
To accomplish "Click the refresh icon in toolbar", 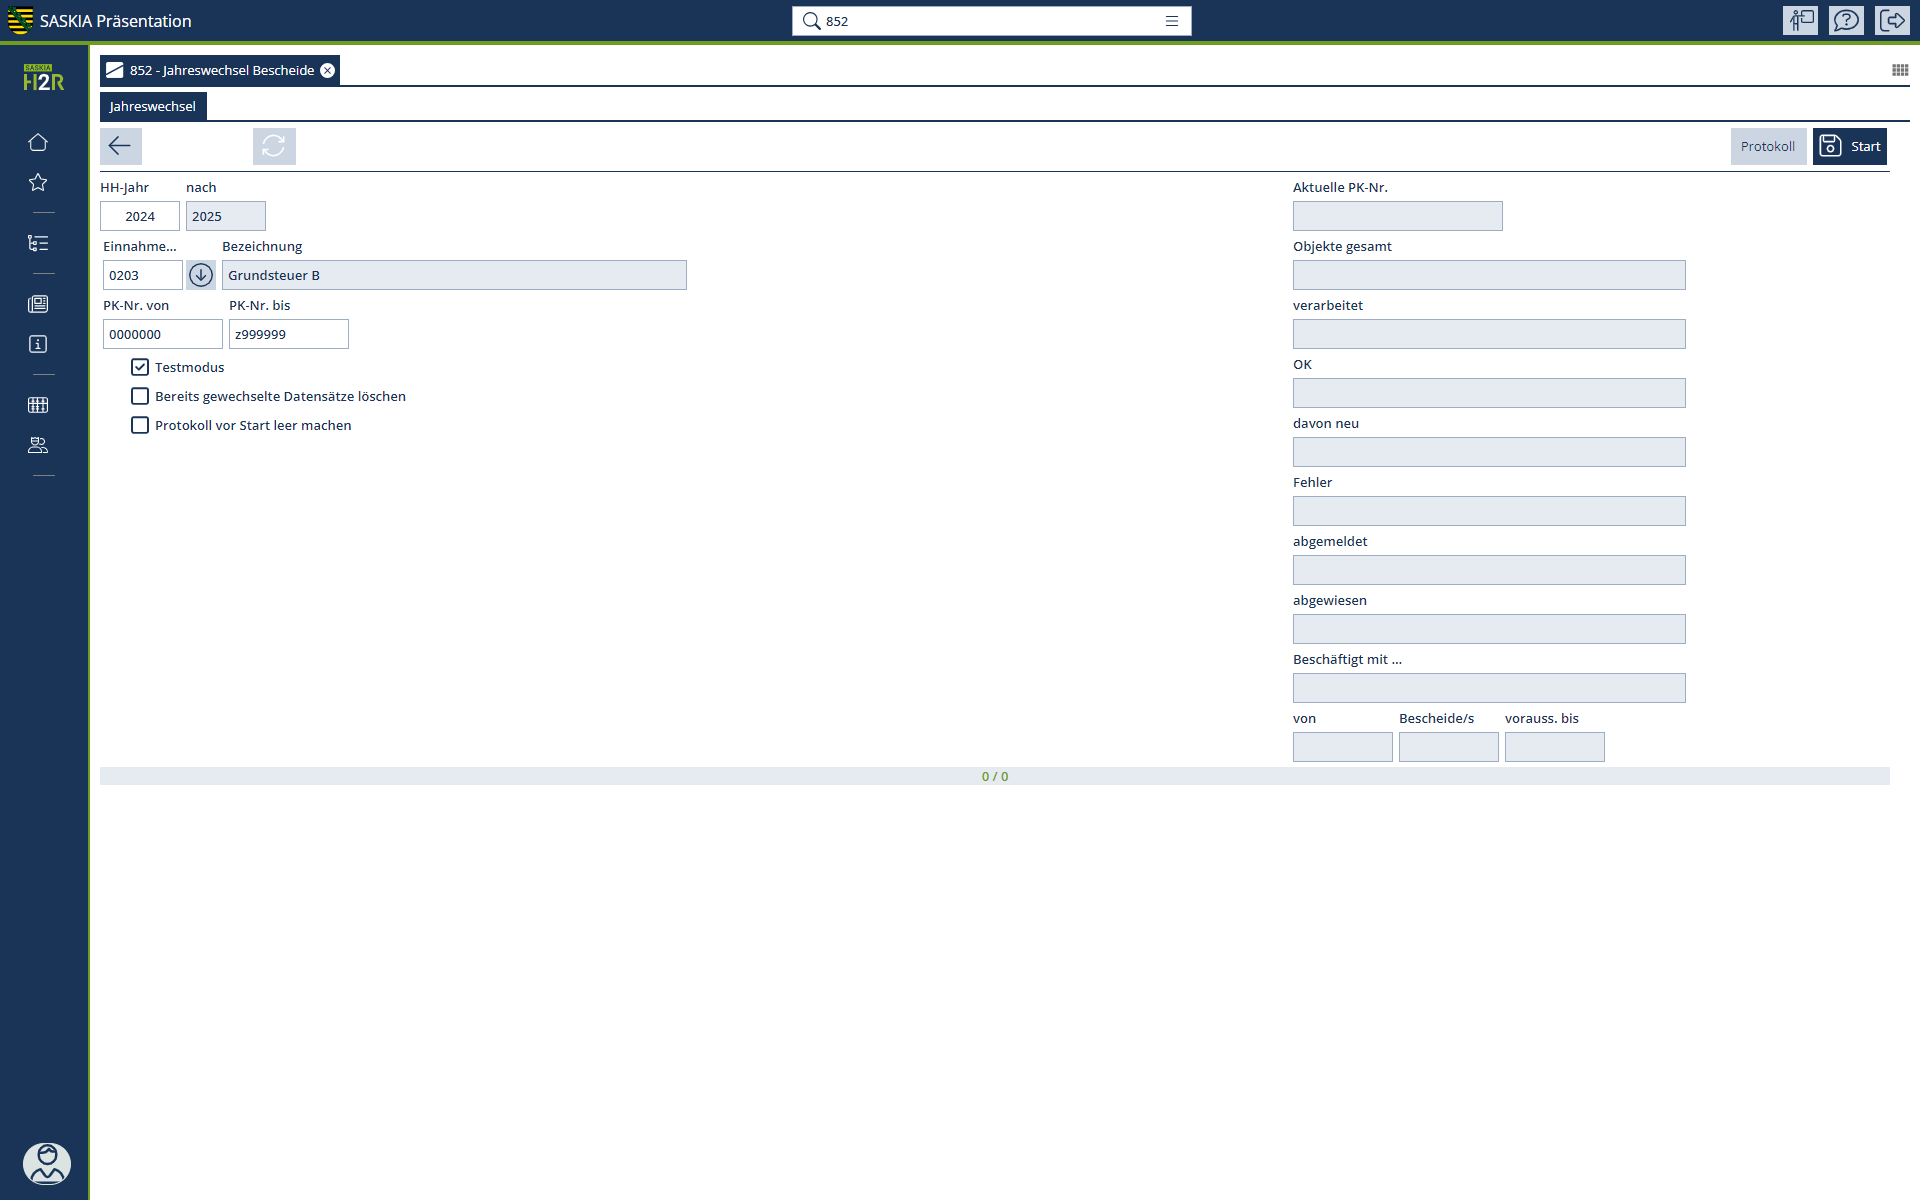I will (x=274, y=146).
